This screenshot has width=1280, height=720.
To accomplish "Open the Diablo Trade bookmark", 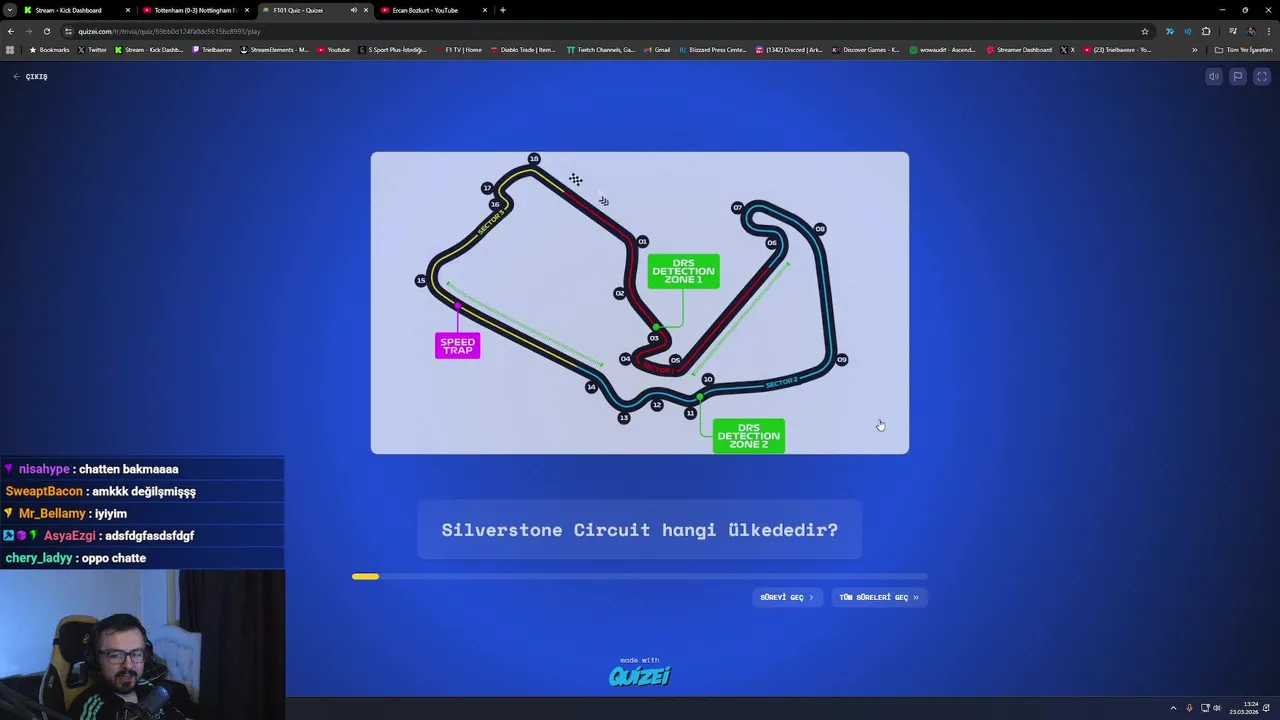I will (523, 50).
